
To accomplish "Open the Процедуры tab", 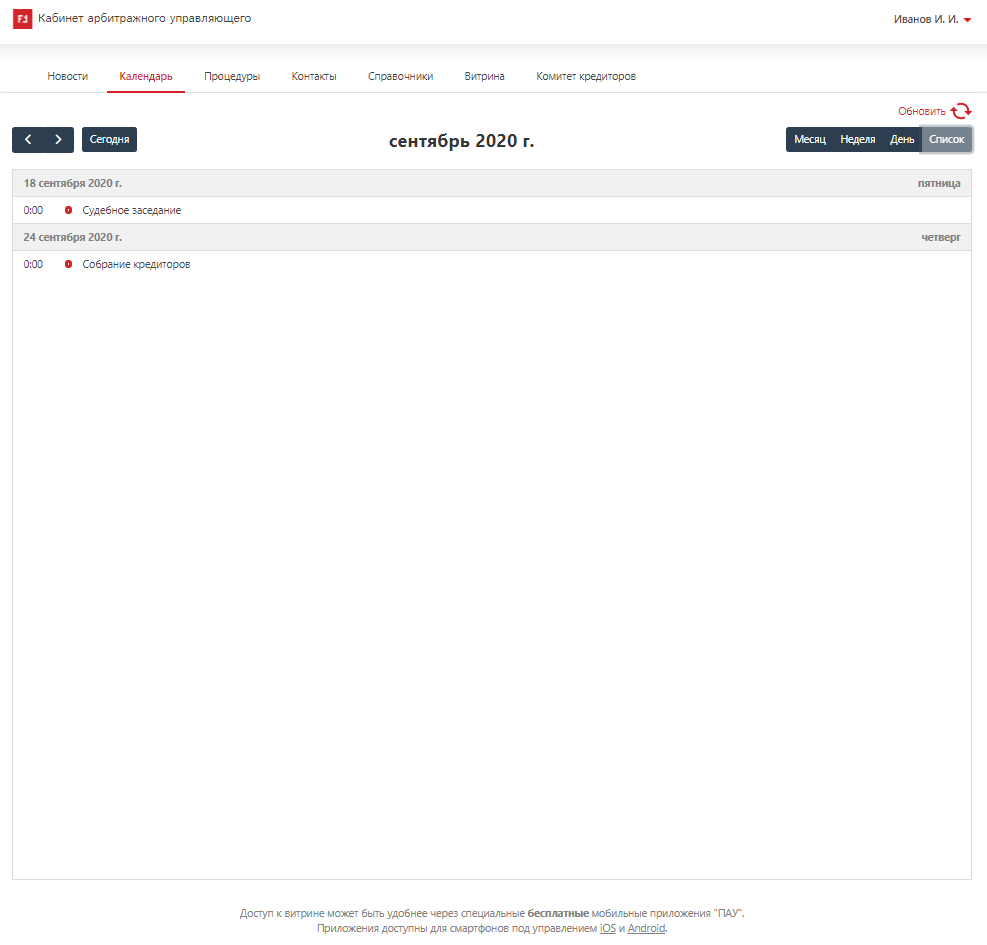I will point(232,76).
